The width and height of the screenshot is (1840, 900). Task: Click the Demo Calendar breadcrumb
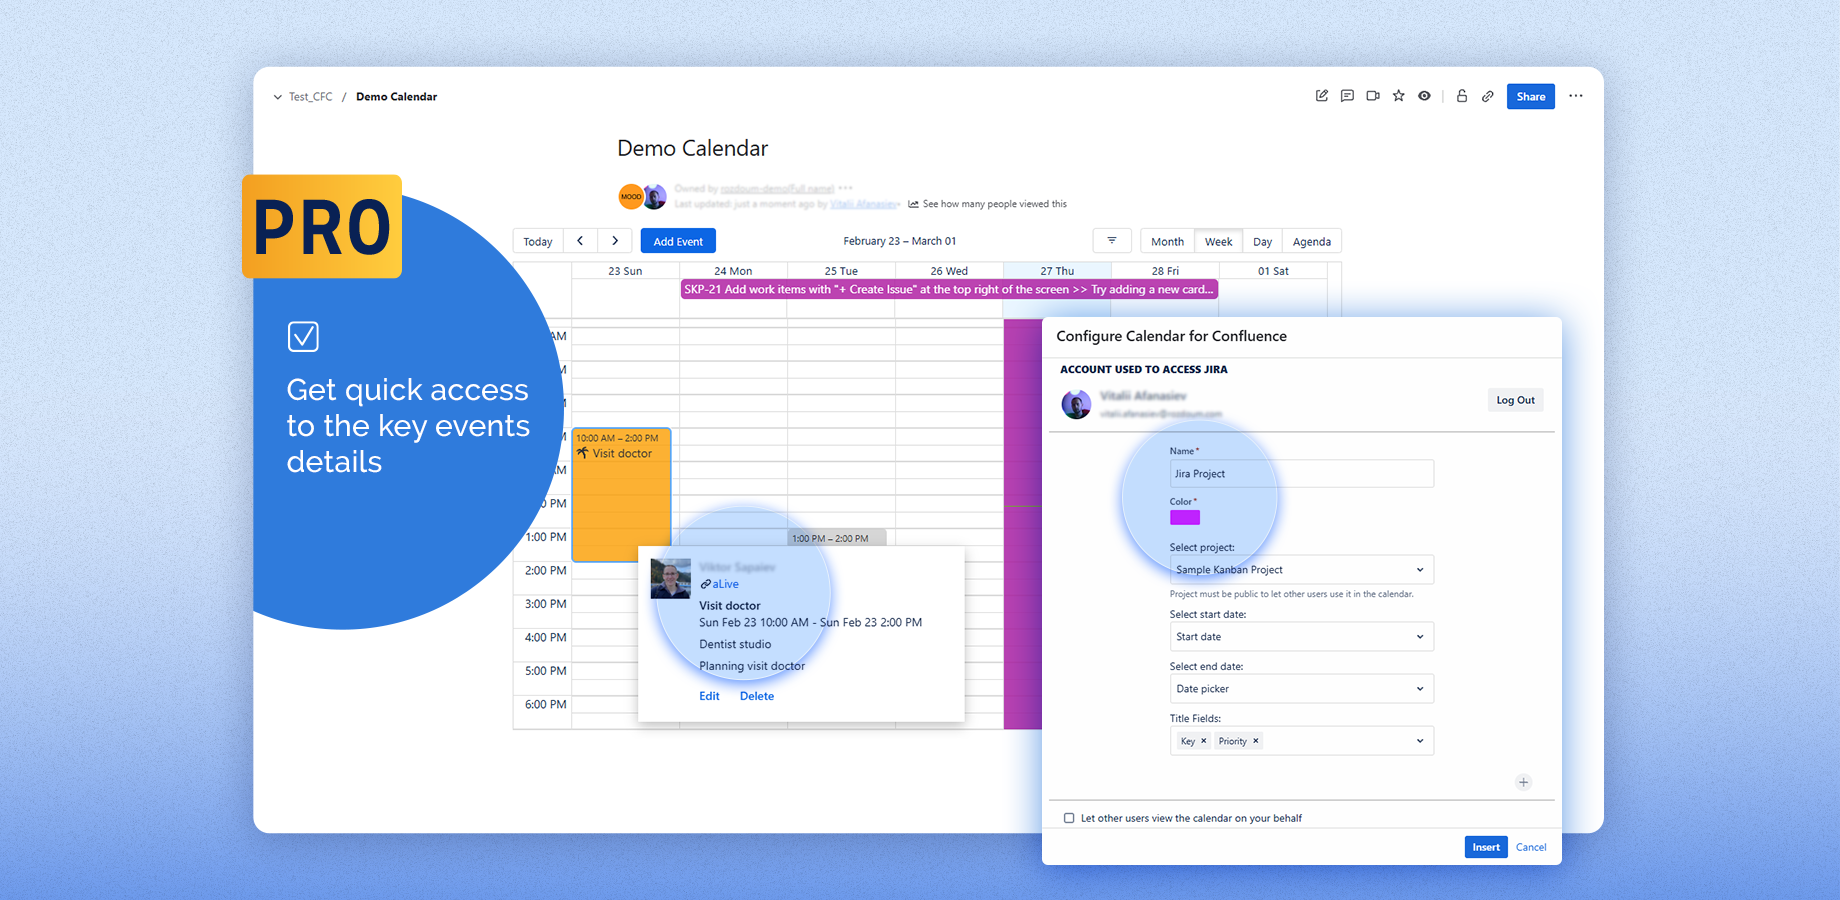tap(396, 97)
